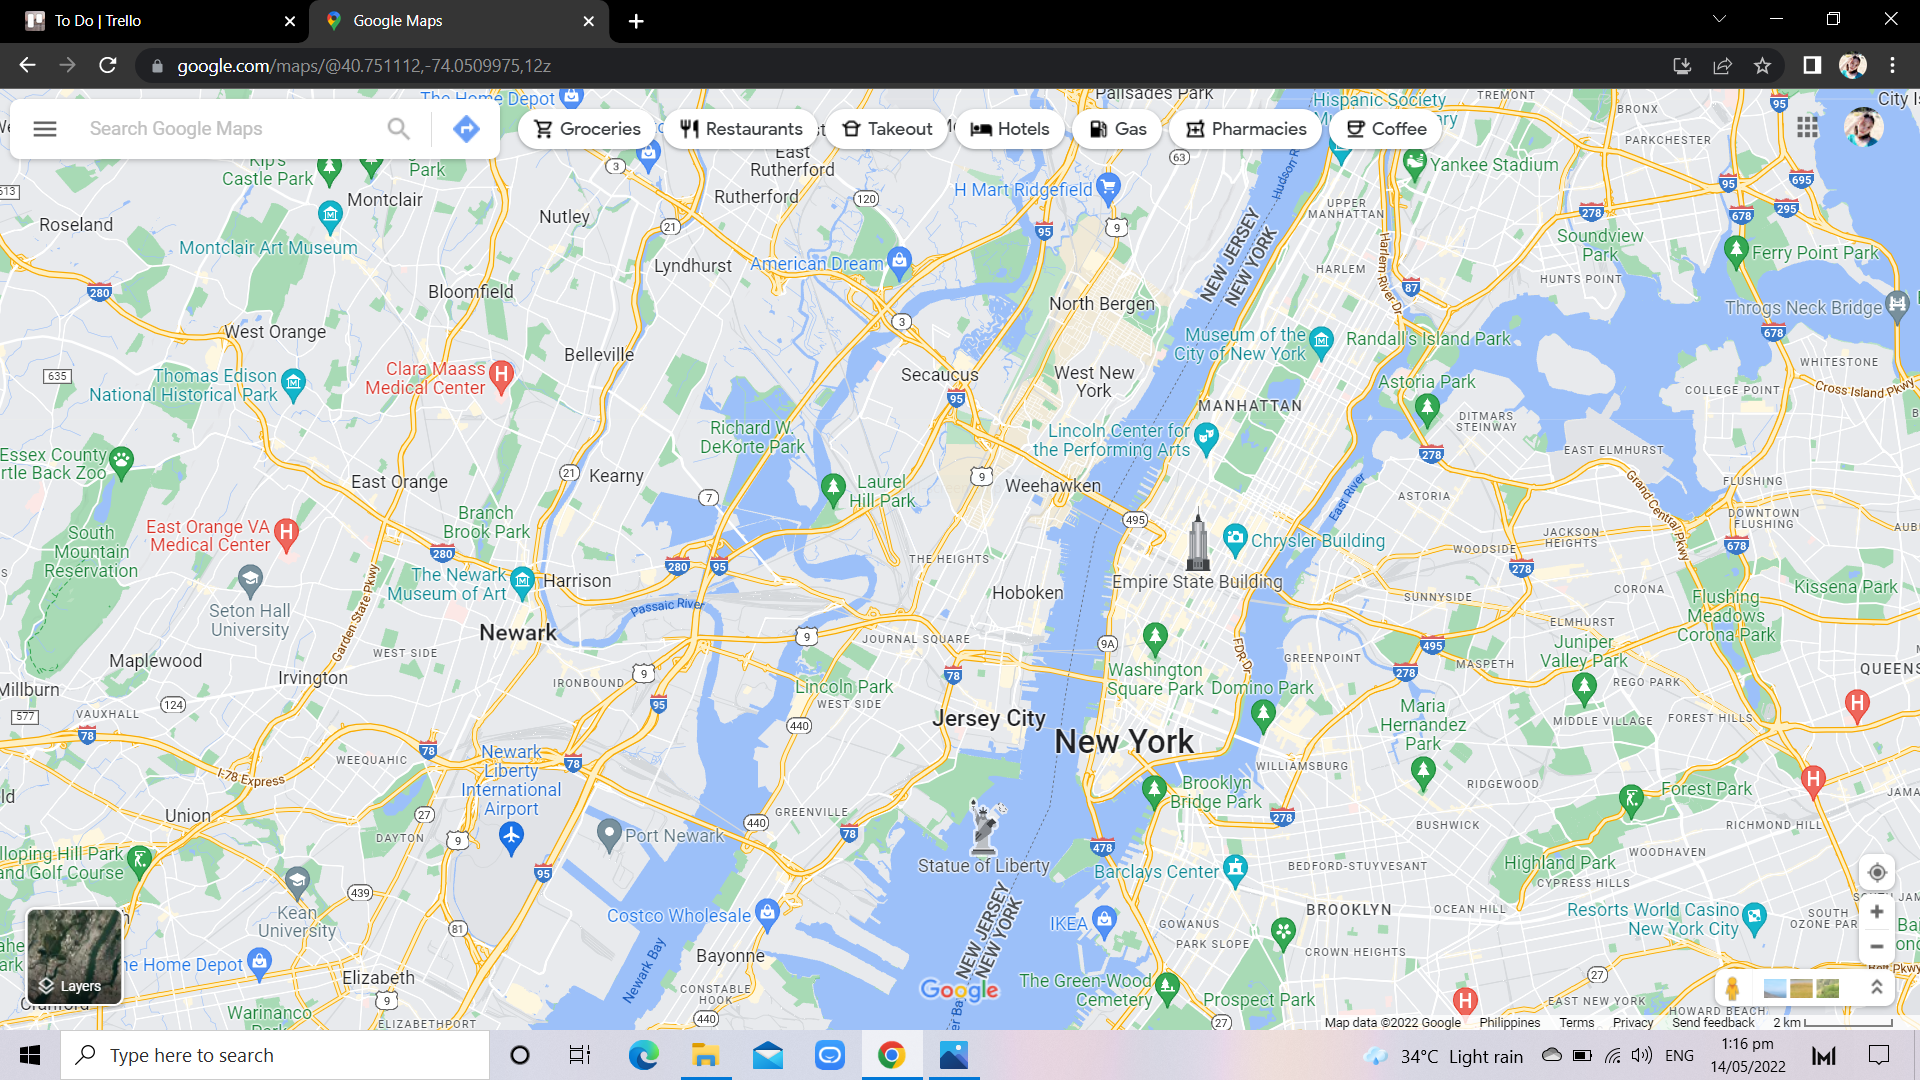Filter map by Pharmacies
The image size is (1920, 1080).
1246,129
